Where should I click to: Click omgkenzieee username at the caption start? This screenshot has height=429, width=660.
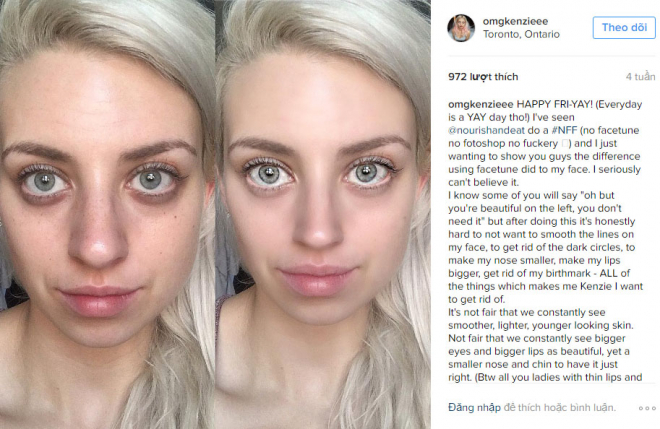point(481,104)
